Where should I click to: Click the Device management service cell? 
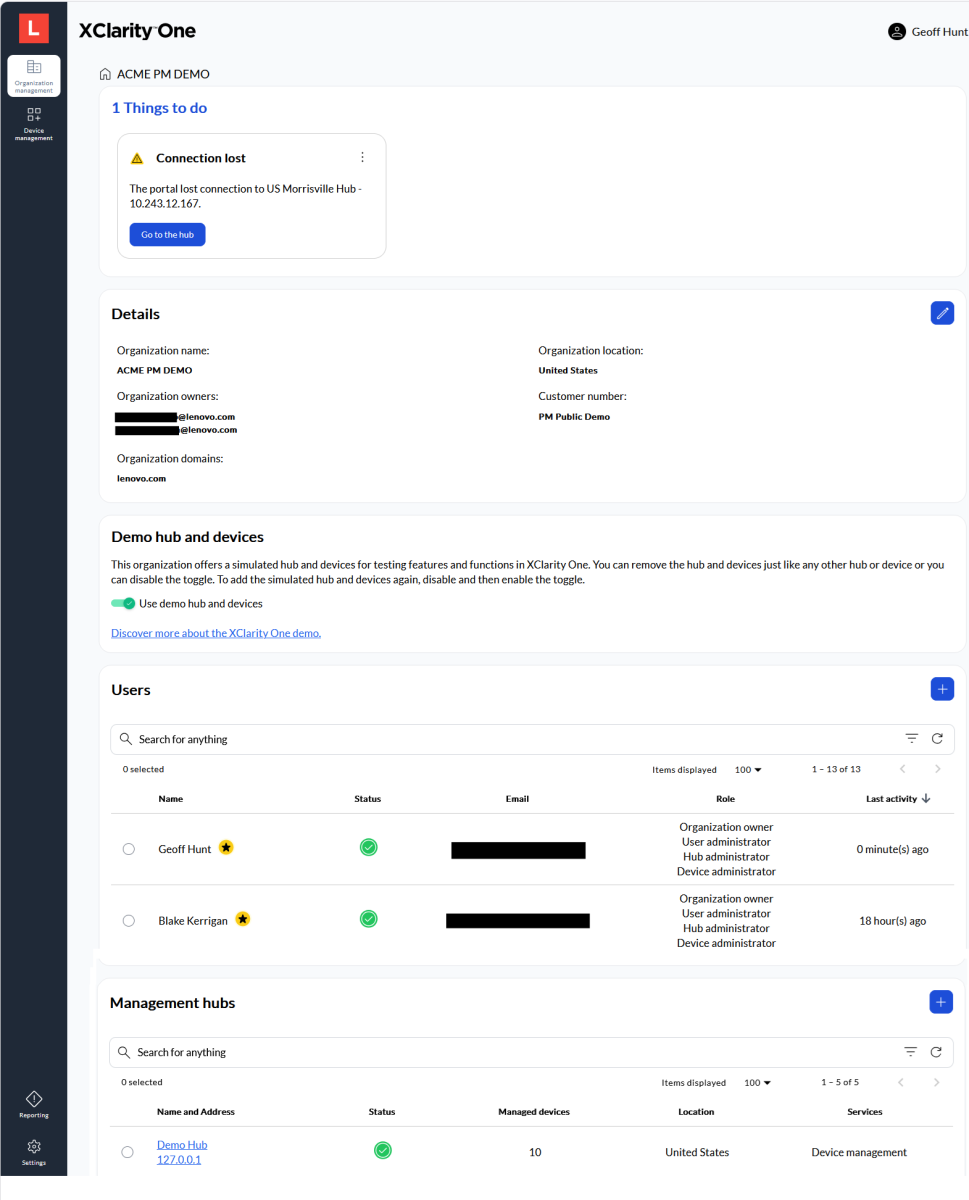coord(859,1152)
